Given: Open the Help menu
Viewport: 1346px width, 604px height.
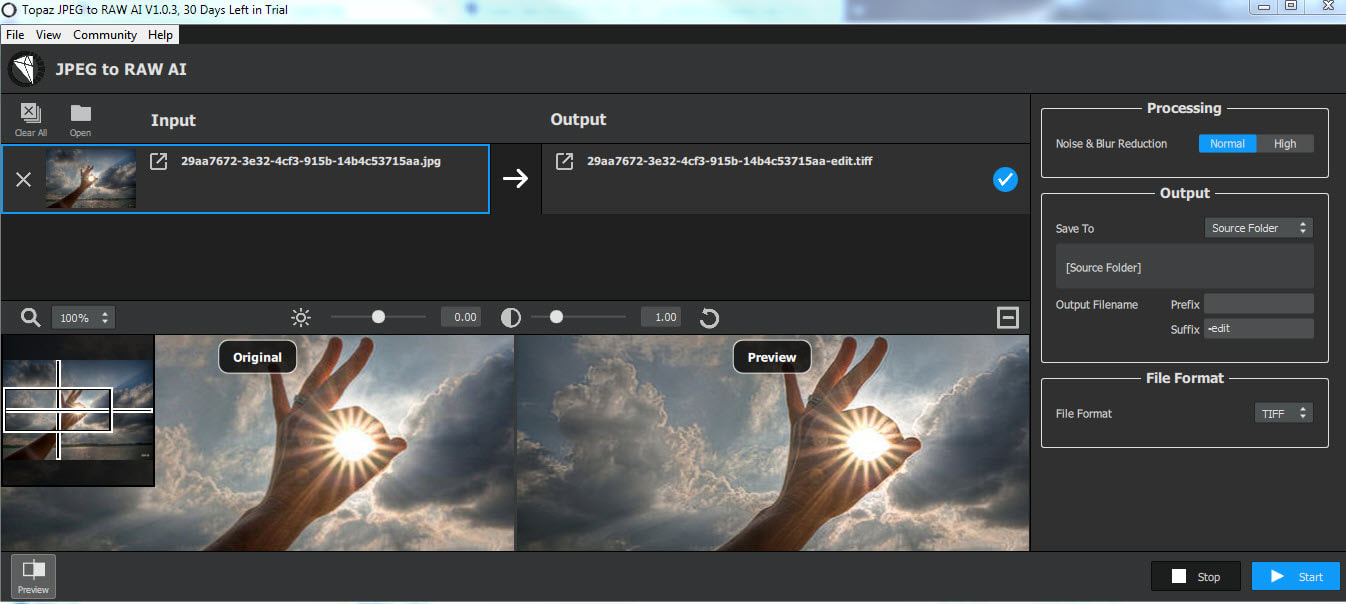Looking at the screenshot, I should 161,34.
